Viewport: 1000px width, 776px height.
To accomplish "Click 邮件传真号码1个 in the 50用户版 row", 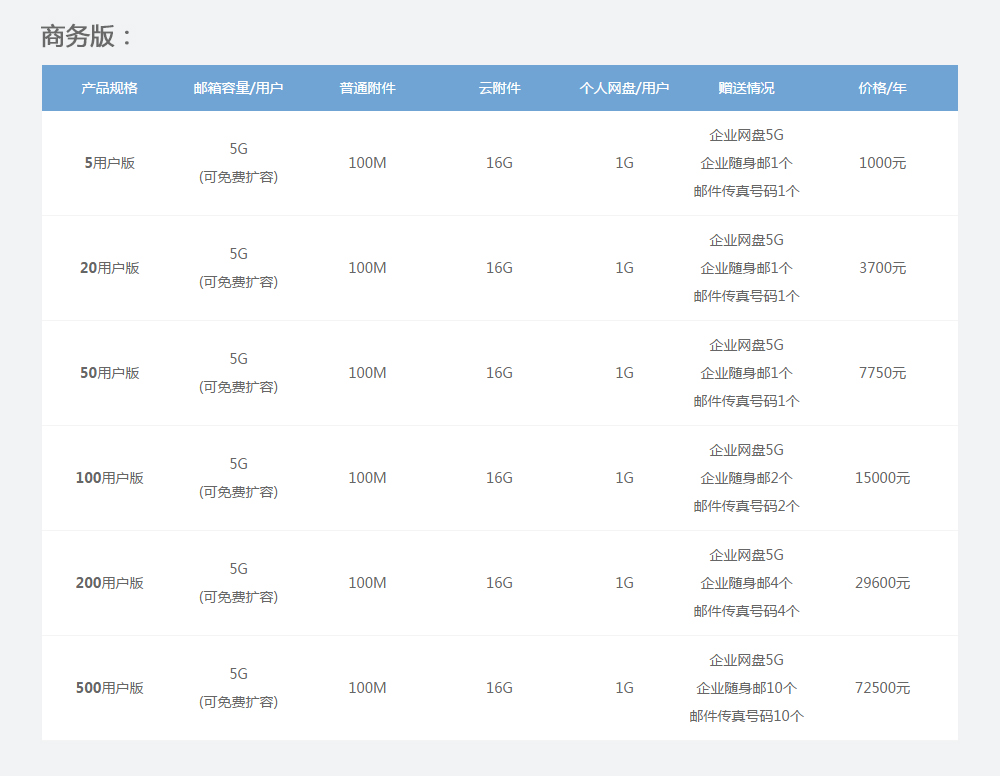I will (746, 401).
